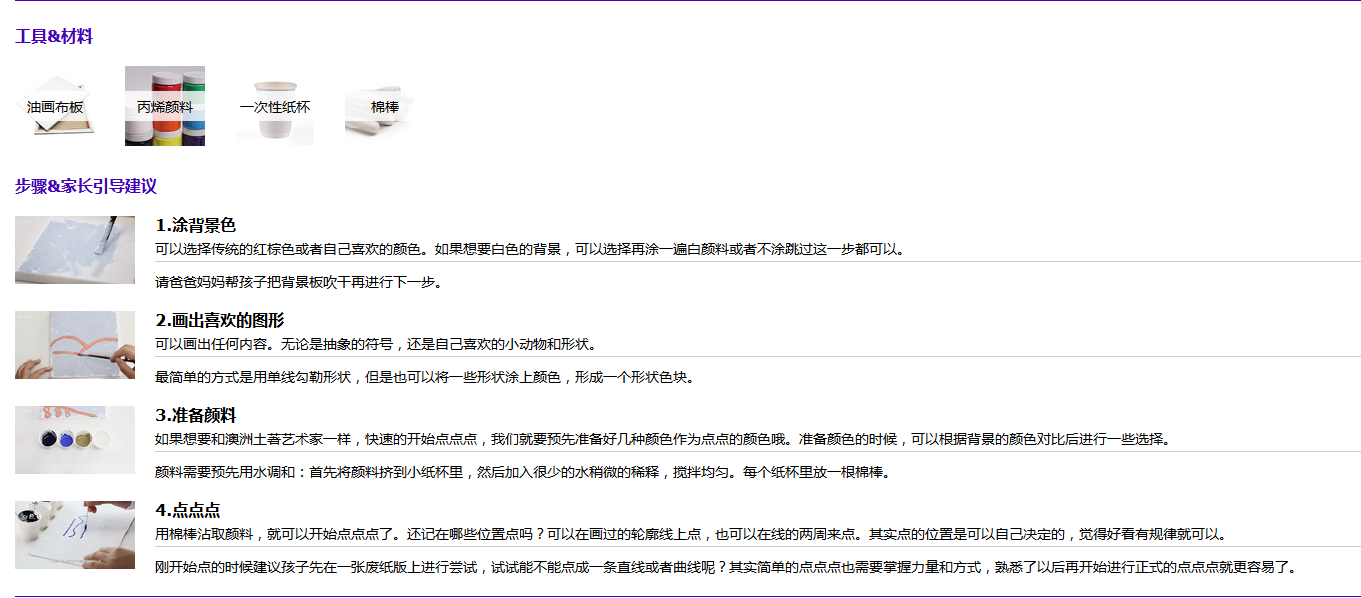Select the 丙烯颜料 acrylic paint image
The width and height of the screenshot is (1361, 598).
pyautogui.click(x=165, y=106)
